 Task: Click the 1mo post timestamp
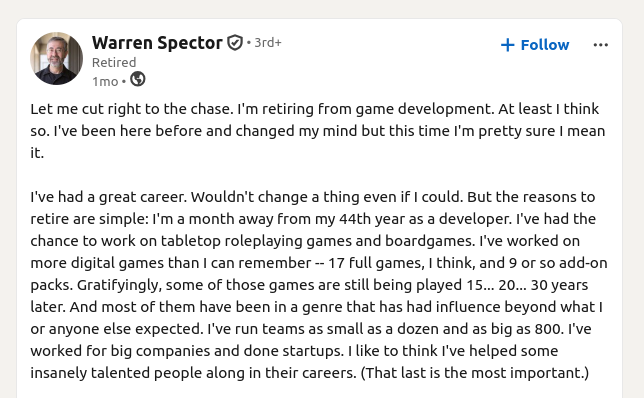[105, 82]
